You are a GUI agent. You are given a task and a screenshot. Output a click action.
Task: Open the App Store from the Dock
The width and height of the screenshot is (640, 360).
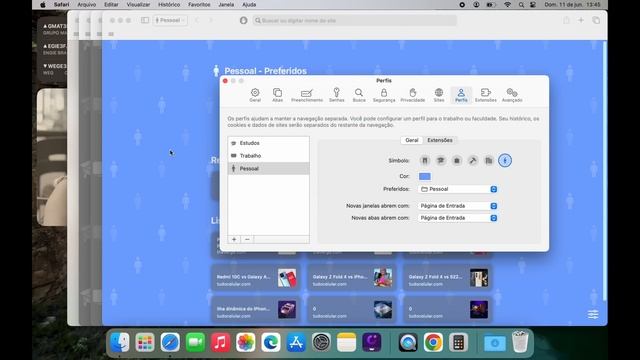click(x=296, y=342)
